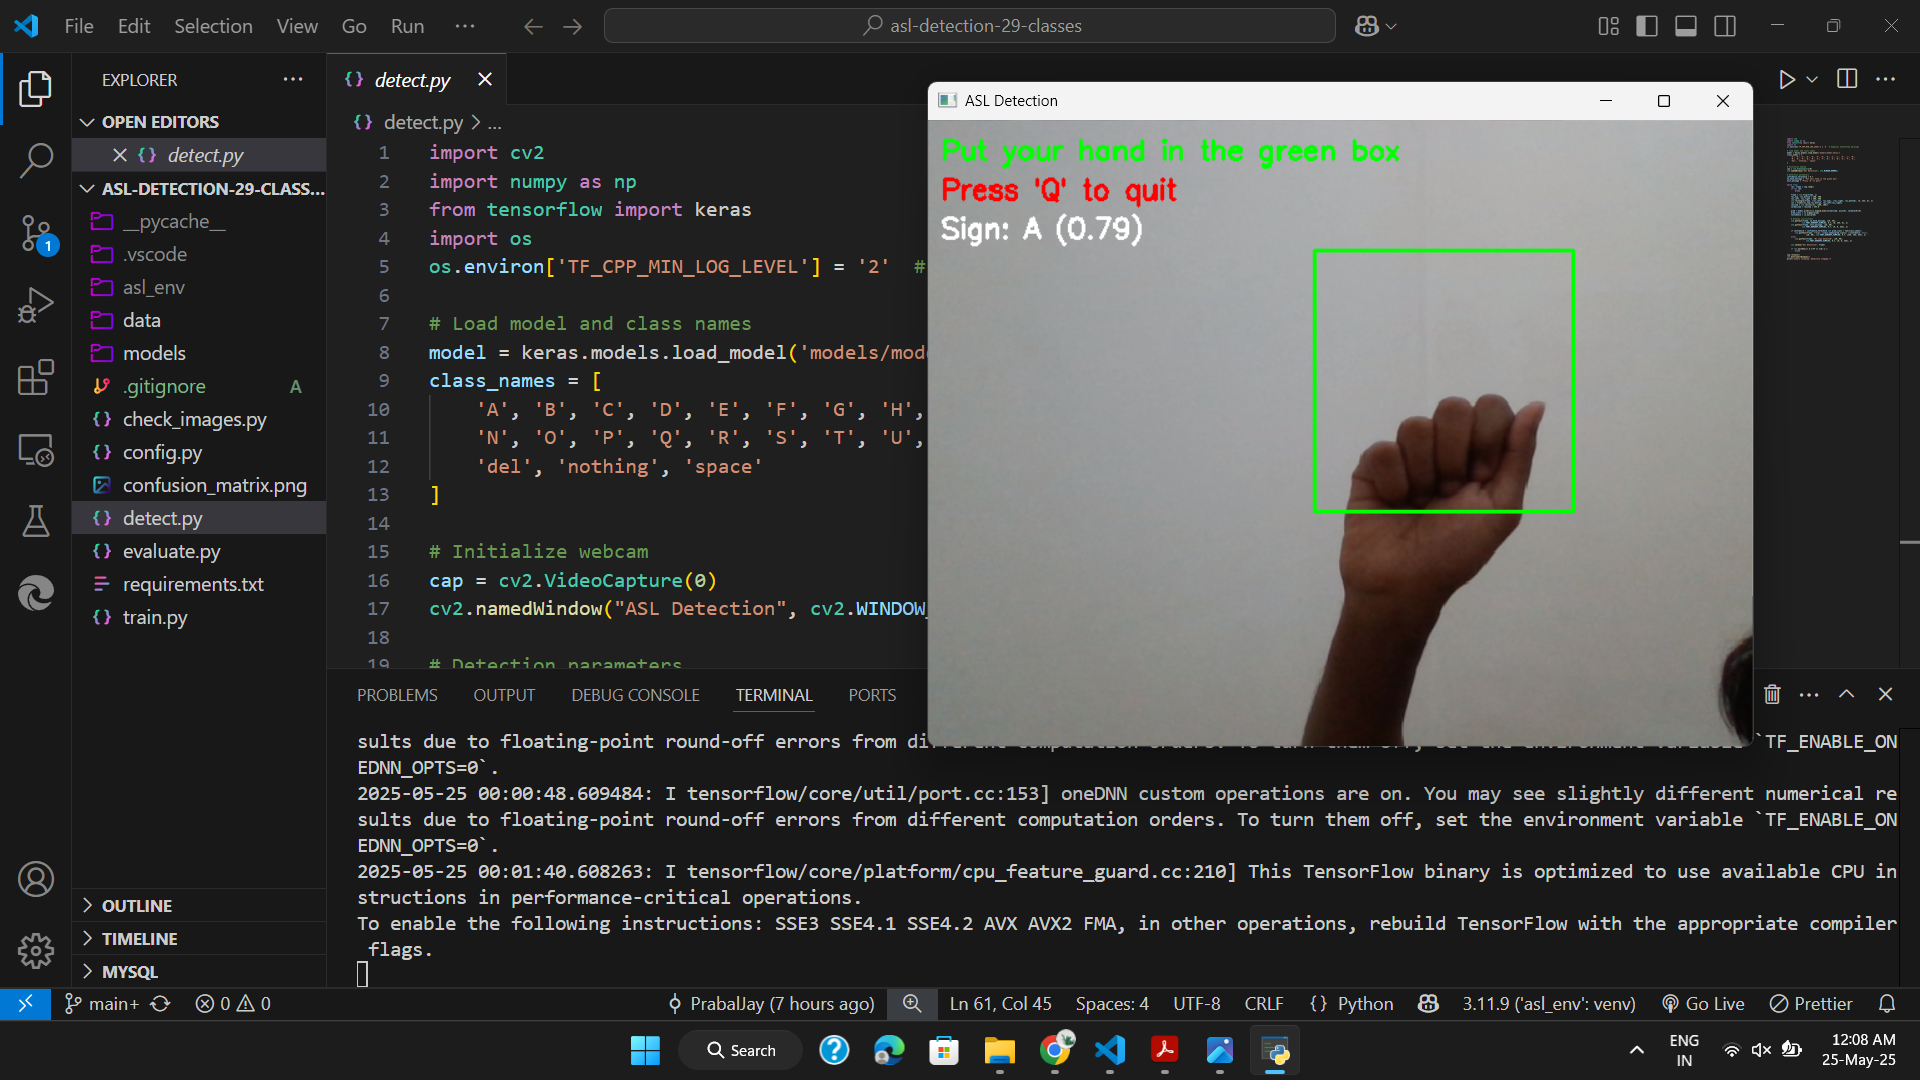
Task: Open the Extensions view
Action: (36, 377)
